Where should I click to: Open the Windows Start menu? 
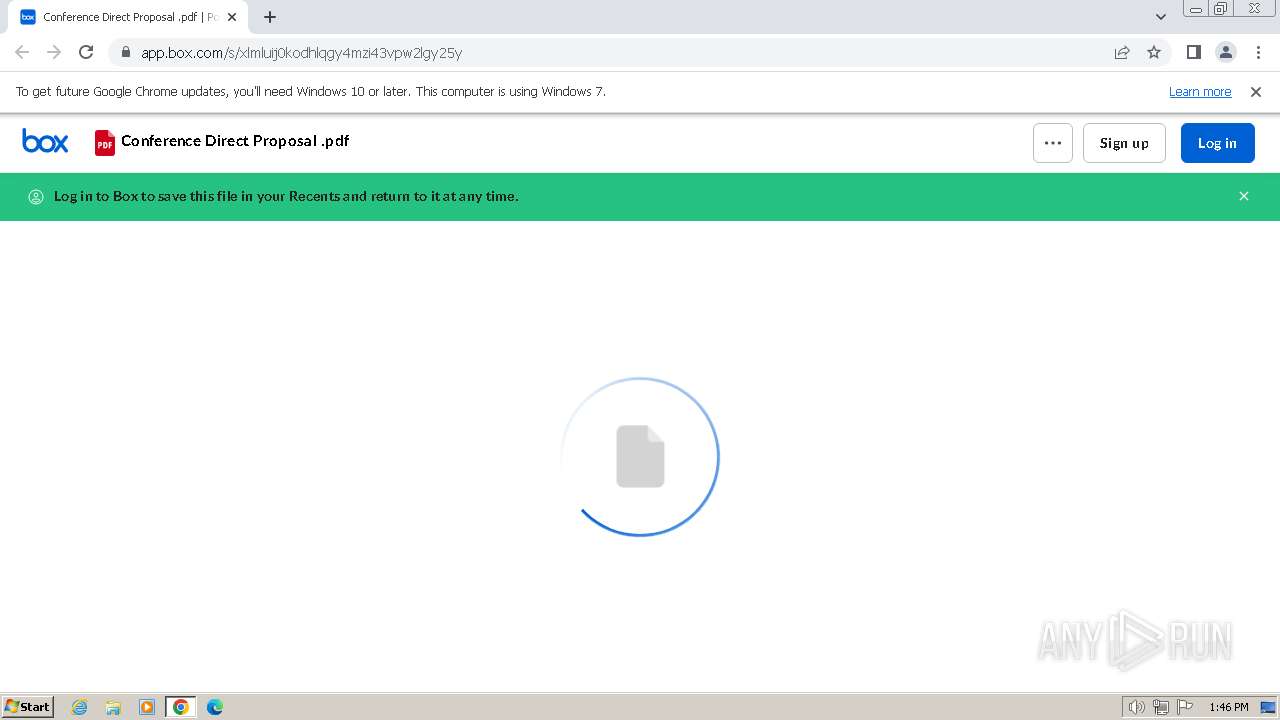point(28,707)
